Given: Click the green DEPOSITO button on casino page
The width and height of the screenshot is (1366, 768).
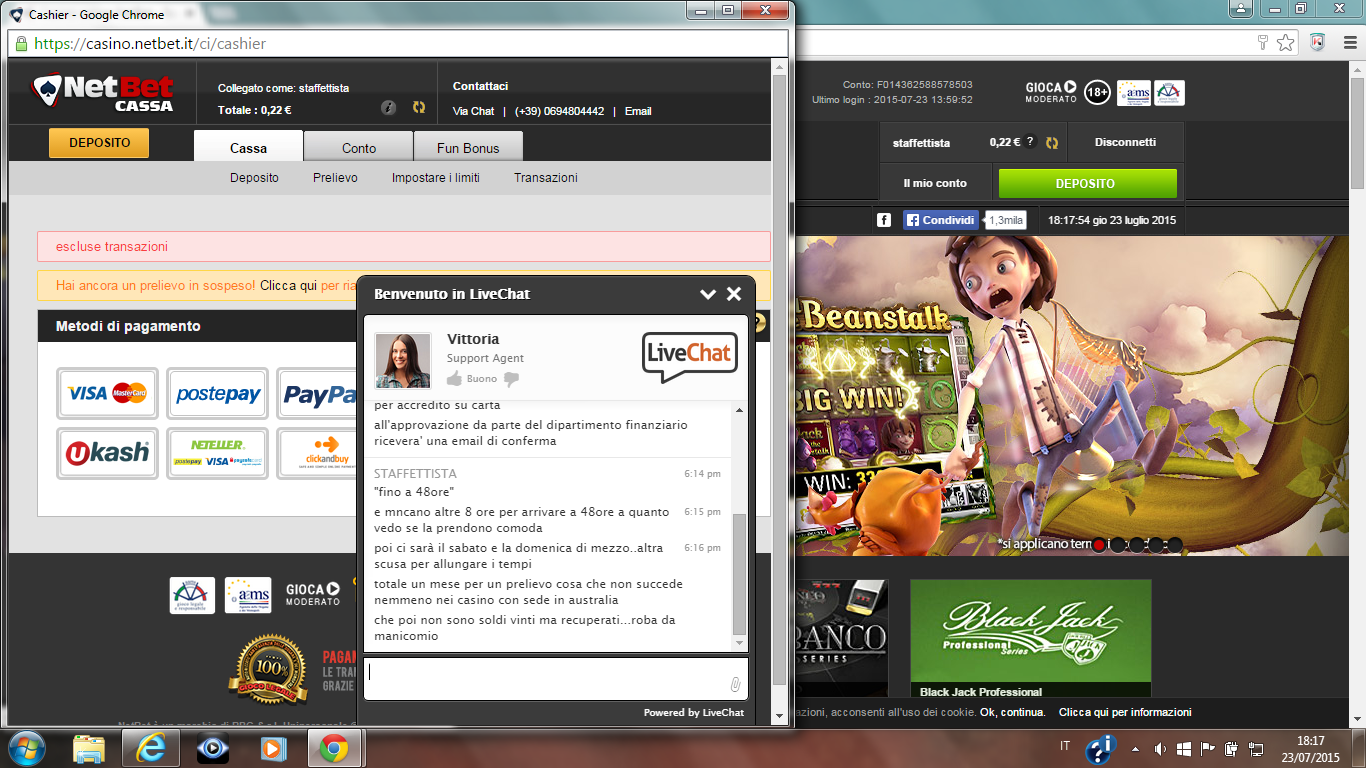Looking at the screenshot, I should (x=1087, y=184).
